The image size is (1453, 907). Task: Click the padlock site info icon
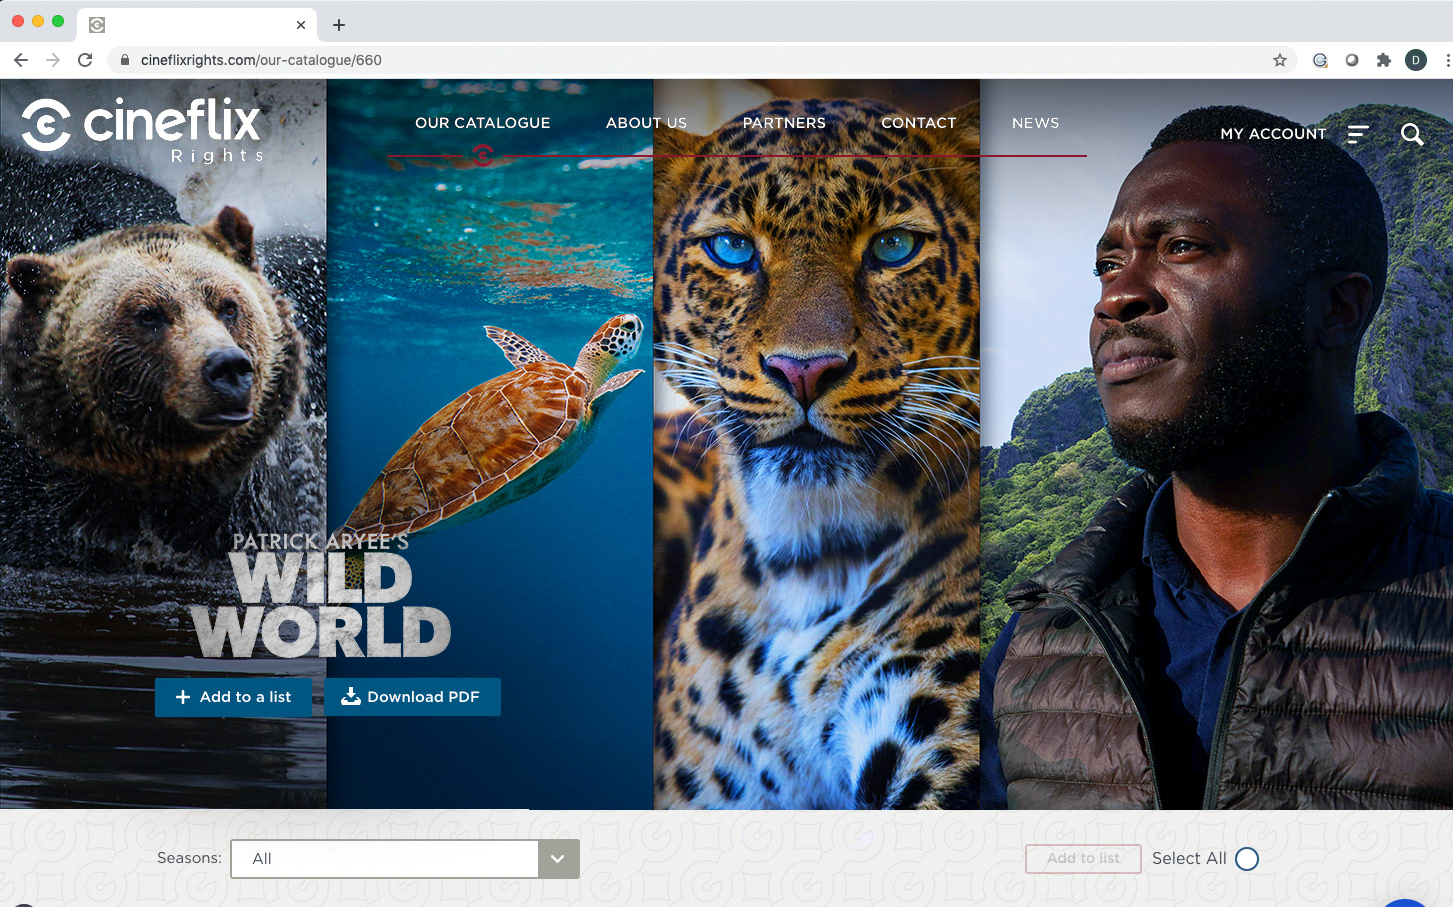click(125, 60)
